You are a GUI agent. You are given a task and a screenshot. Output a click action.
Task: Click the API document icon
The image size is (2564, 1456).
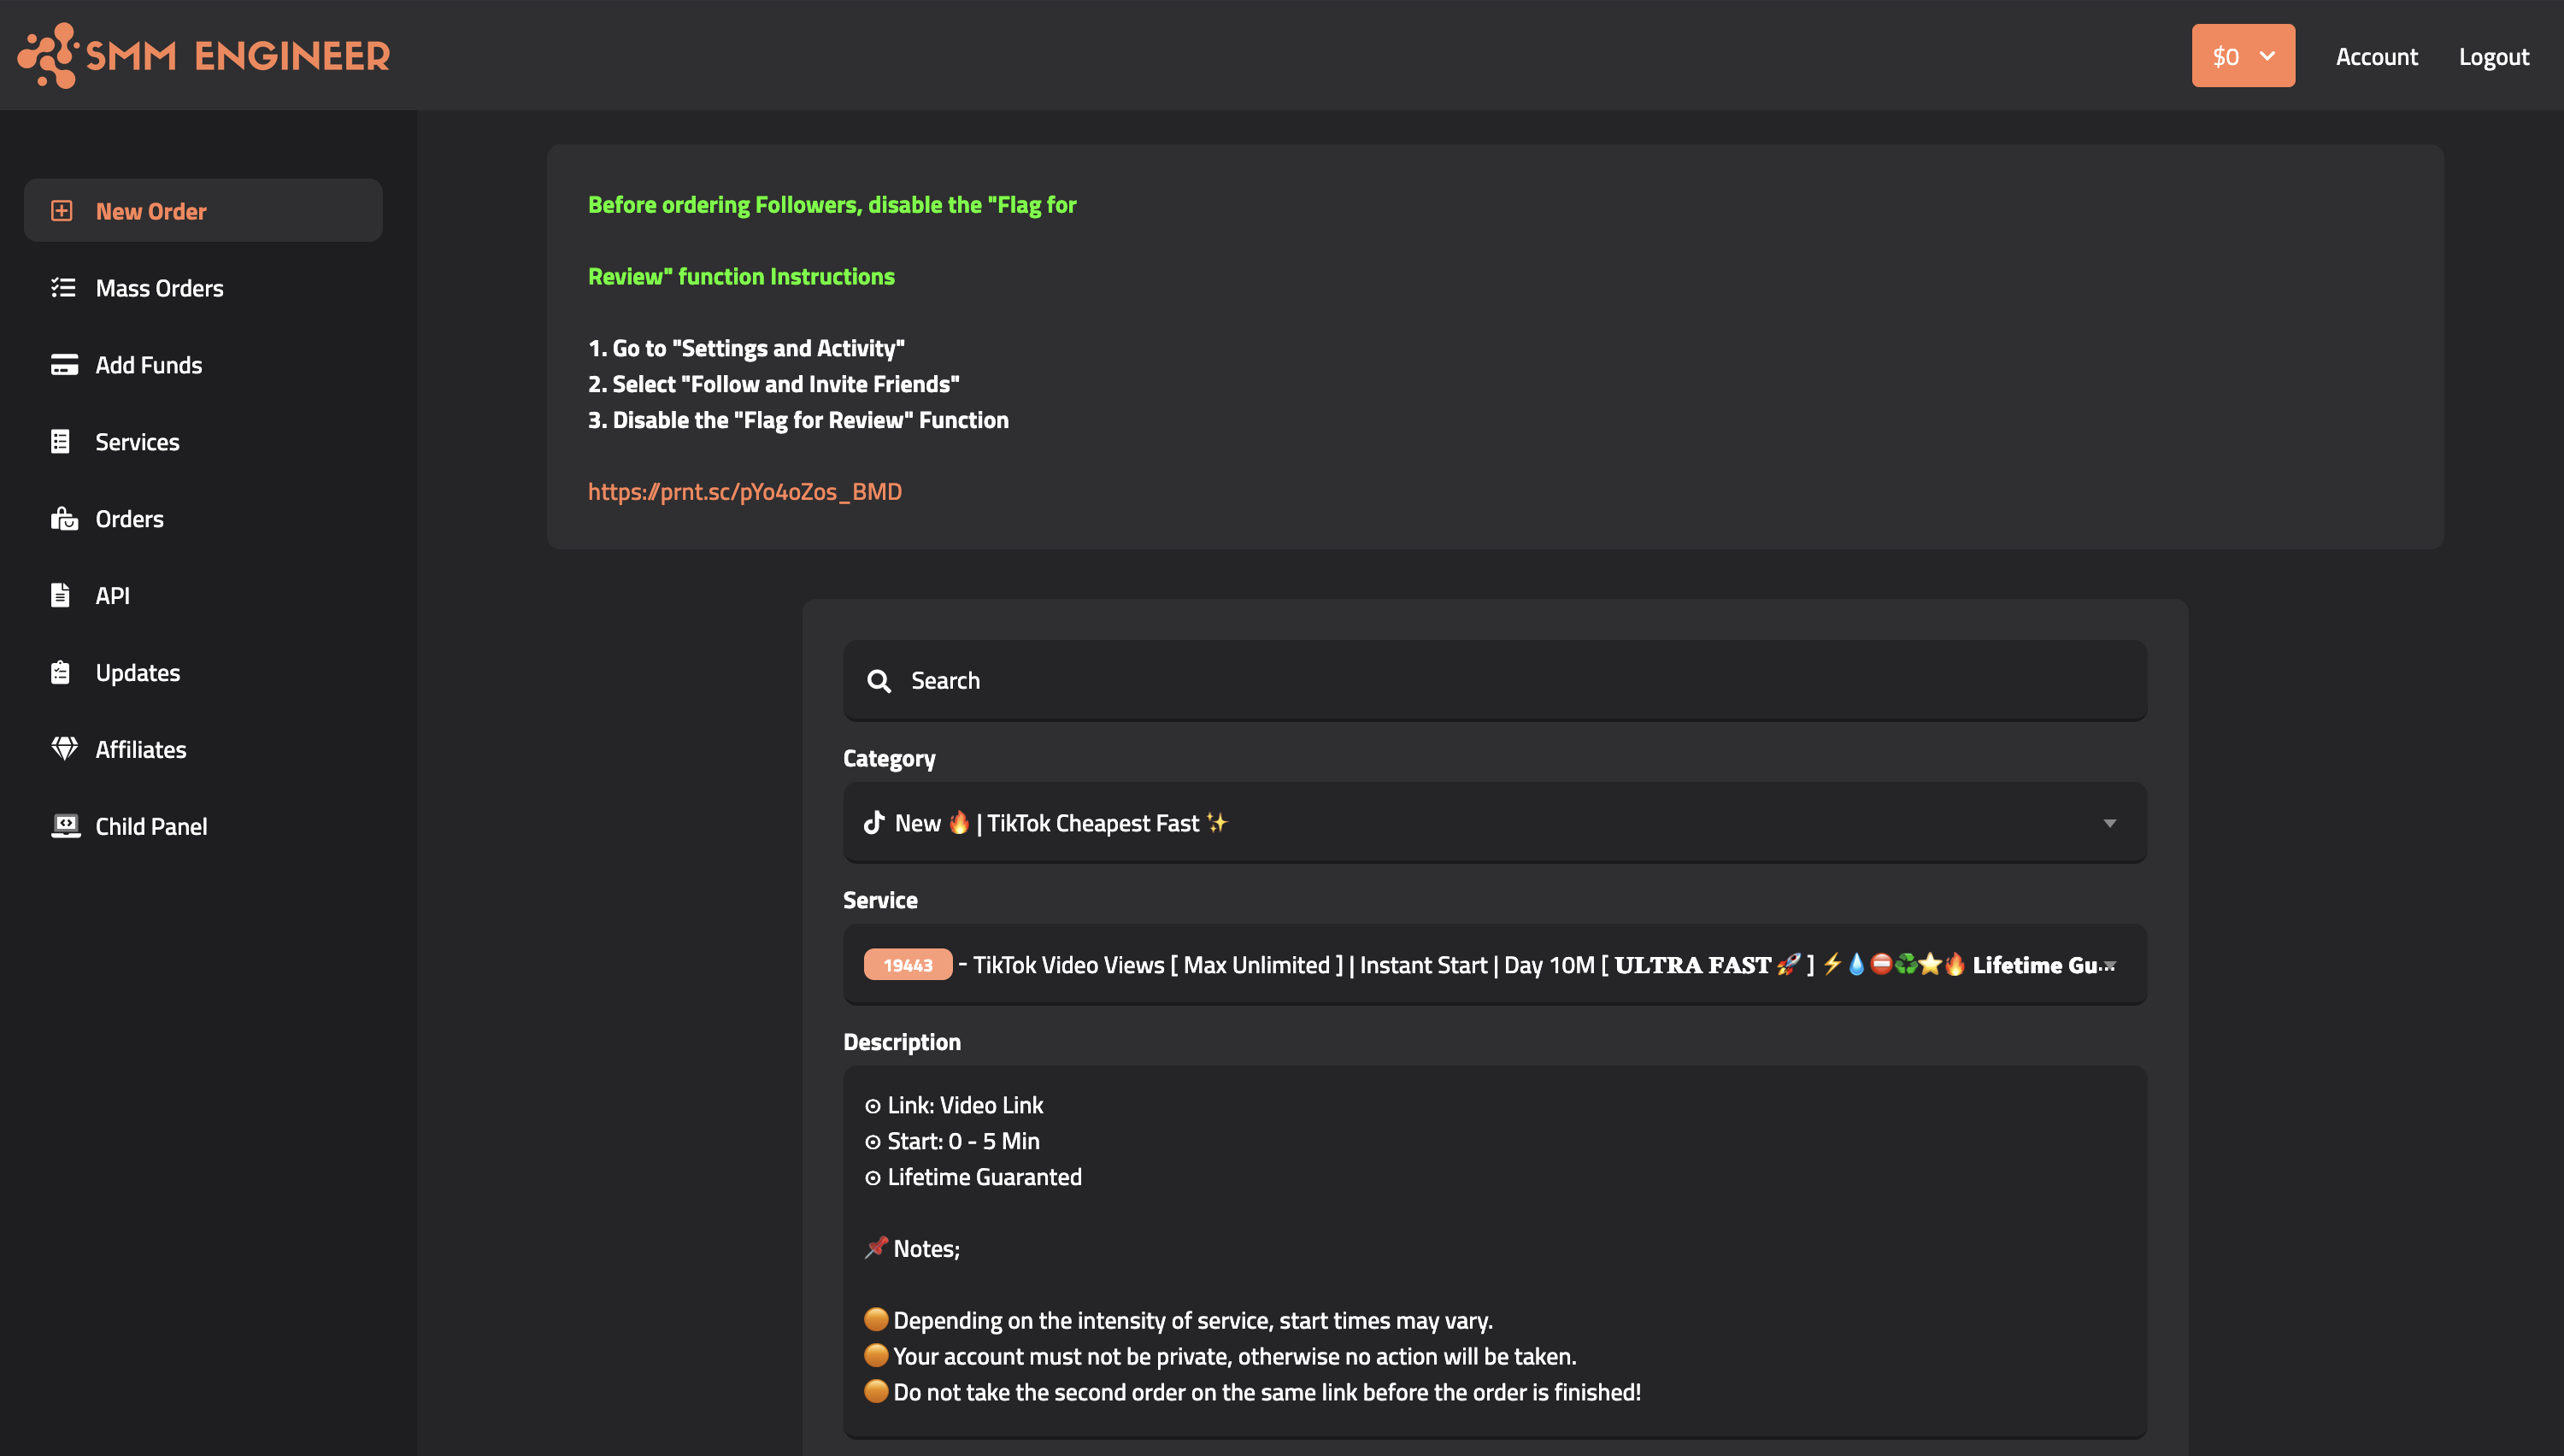(61, 596)
